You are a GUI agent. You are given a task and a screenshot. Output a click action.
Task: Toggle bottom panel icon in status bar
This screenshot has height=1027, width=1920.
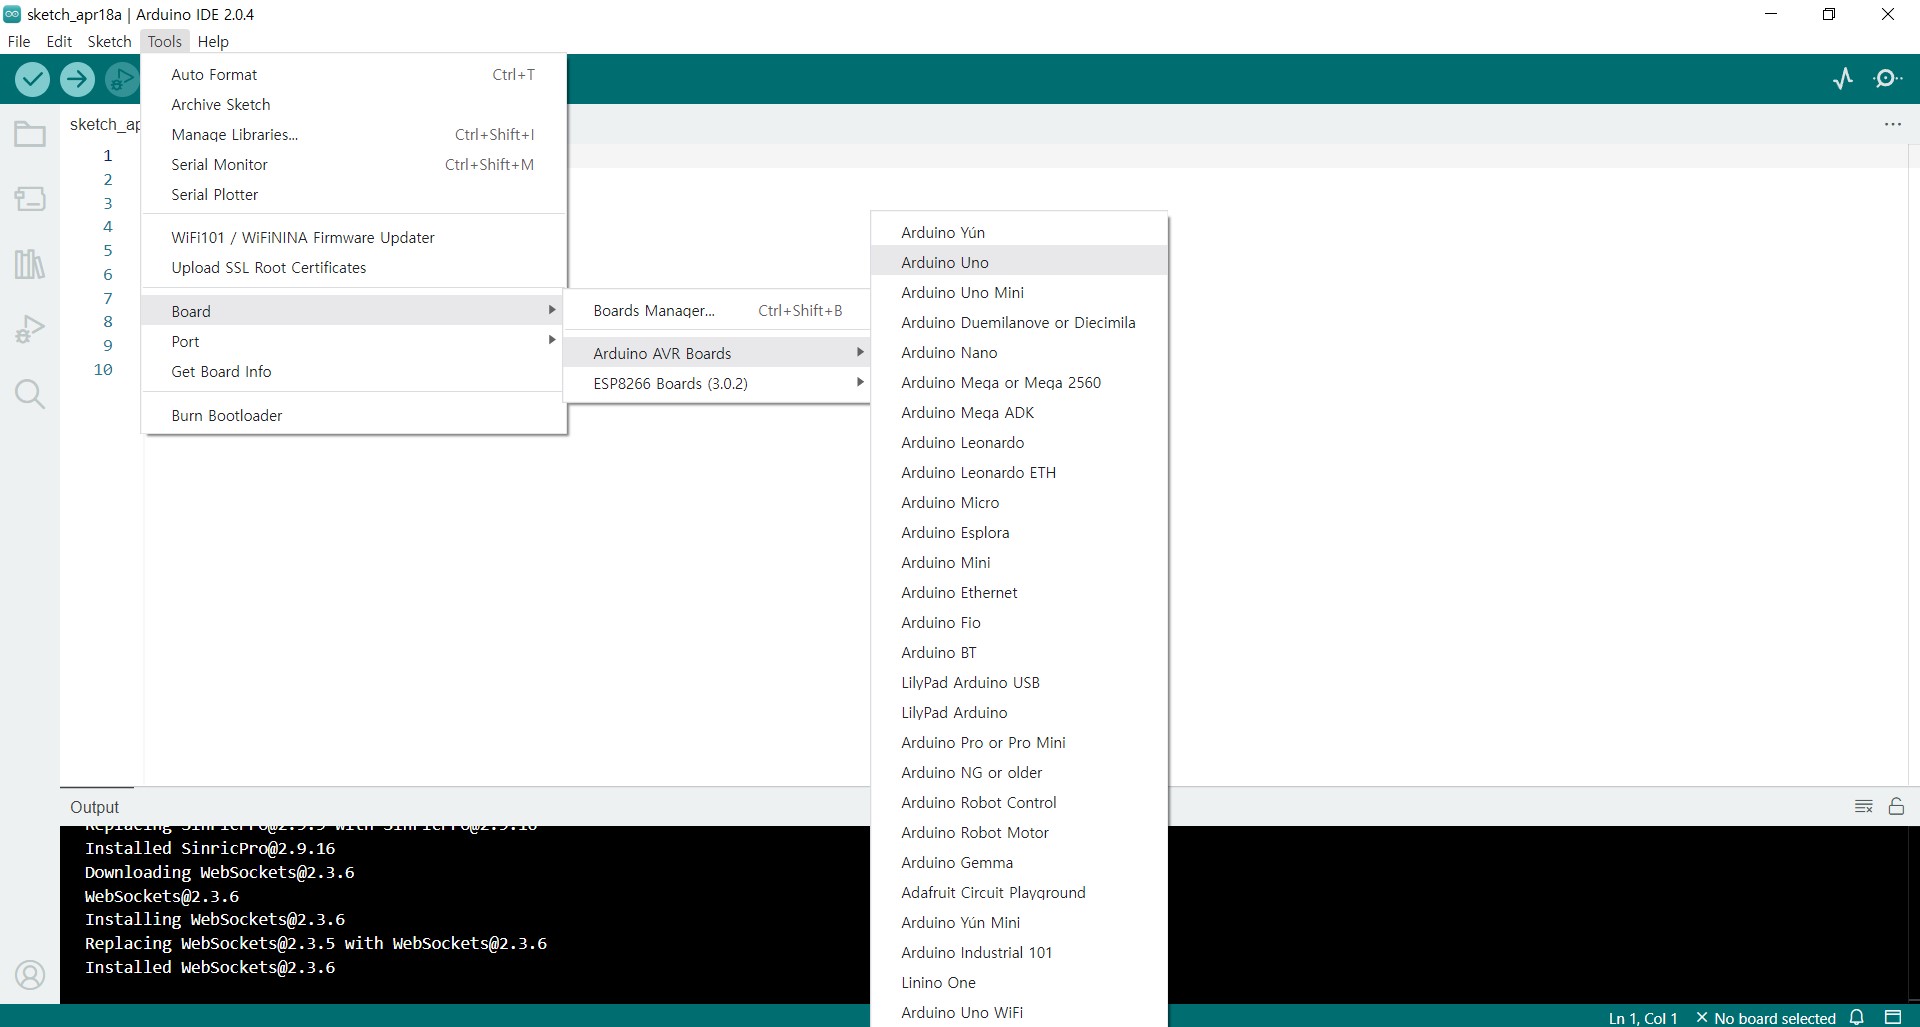1893,1017
